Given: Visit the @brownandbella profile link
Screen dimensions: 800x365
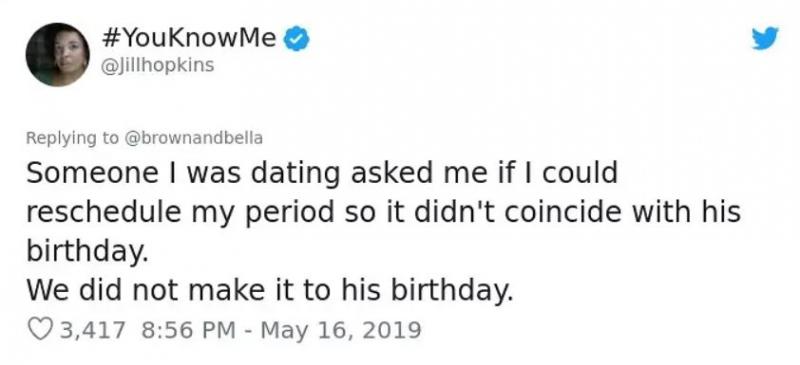Looking at the screenshot, I should (193, 138).
